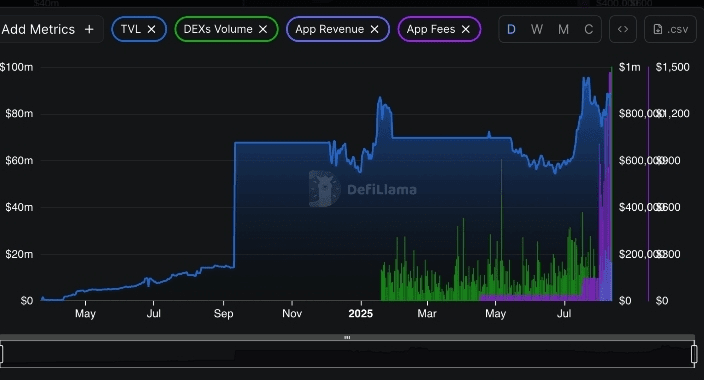Download chart data as .csv
This screenshot has height=380, width=704.
[670, 29]
